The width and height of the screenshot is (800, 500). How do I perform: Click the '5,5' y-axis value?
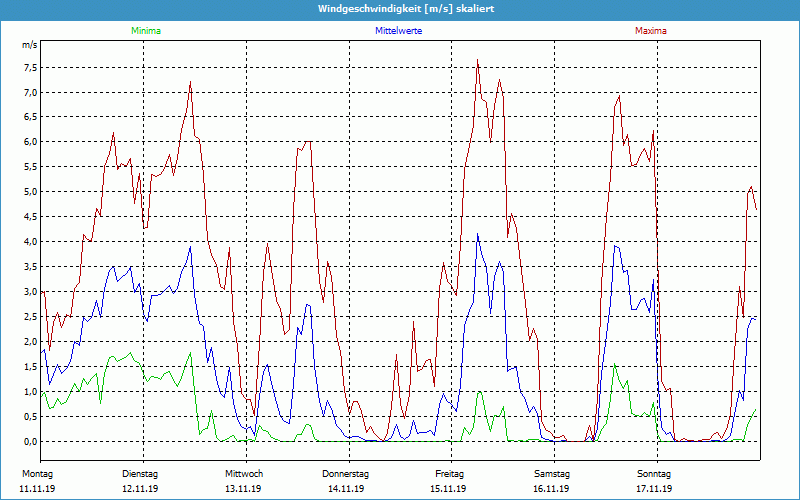pyautogui.click(x=30, y=167)
